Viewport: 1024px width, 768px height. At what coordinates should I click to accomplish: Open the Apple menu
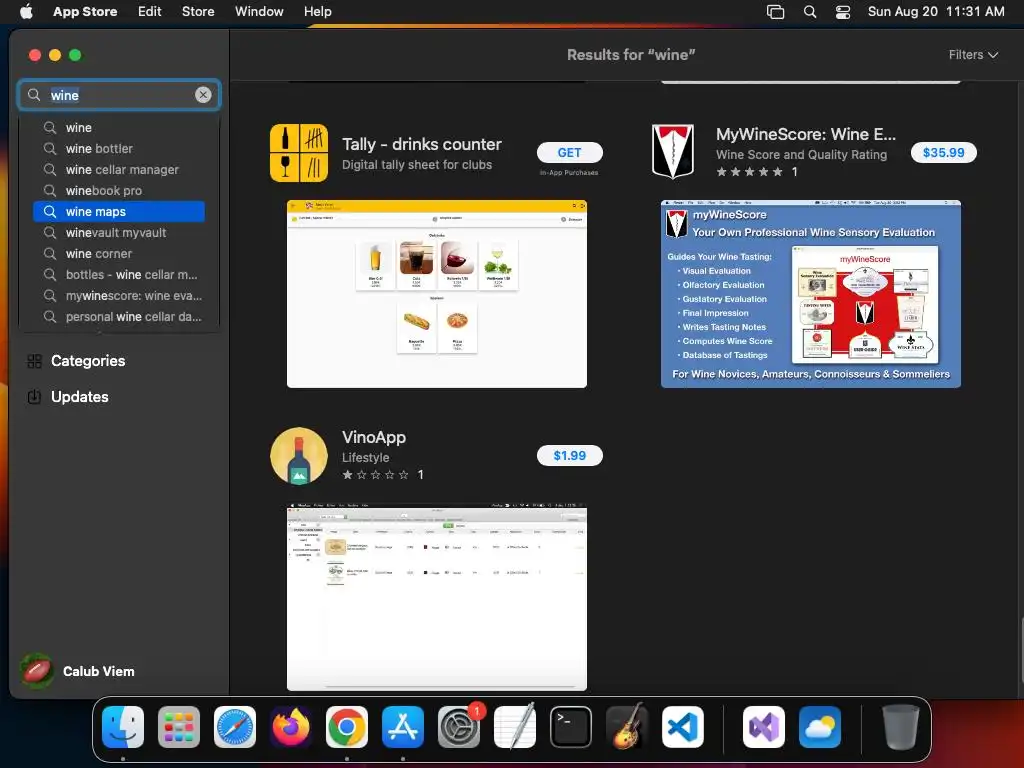[26, 12]
